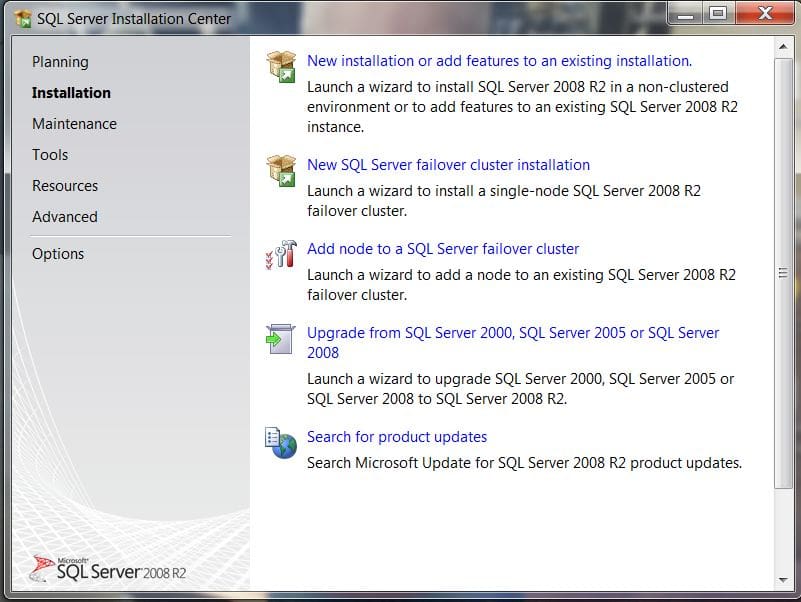
Task: Click Add node to a SQL Server failover cluster
Action: (443, 249)
